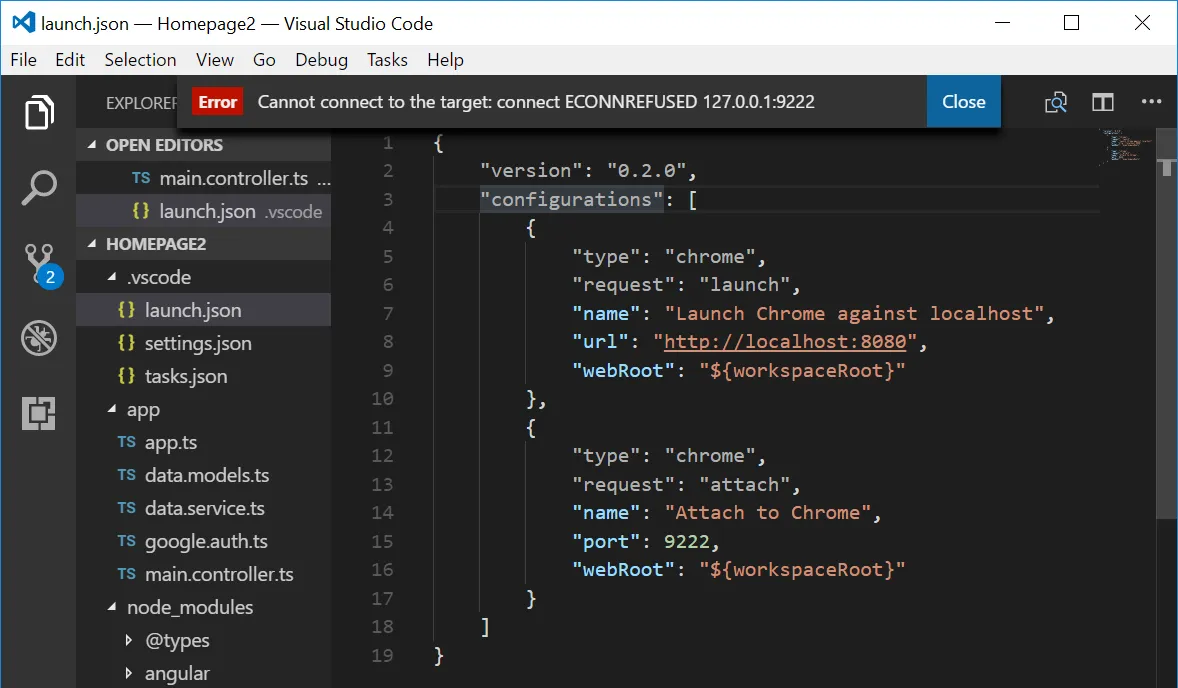Click line number 10 in gutter
Screen dimensions: 1178x688
(382, 399)
